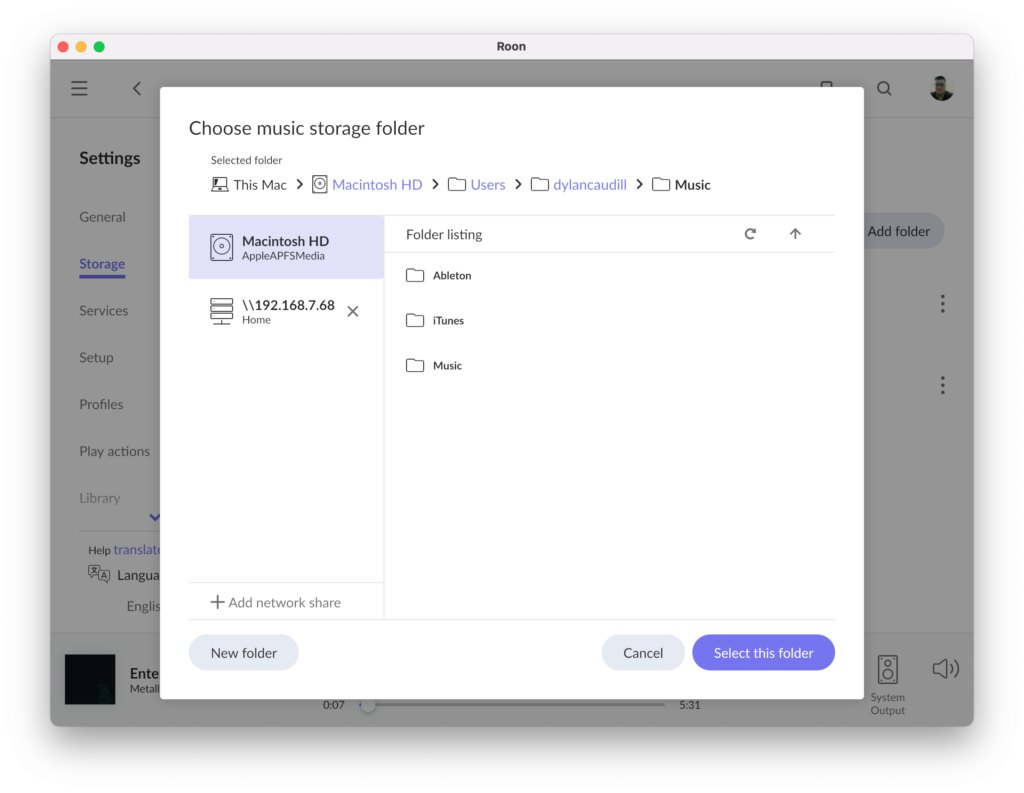Open System Output speaker icon

coord(888,670)
